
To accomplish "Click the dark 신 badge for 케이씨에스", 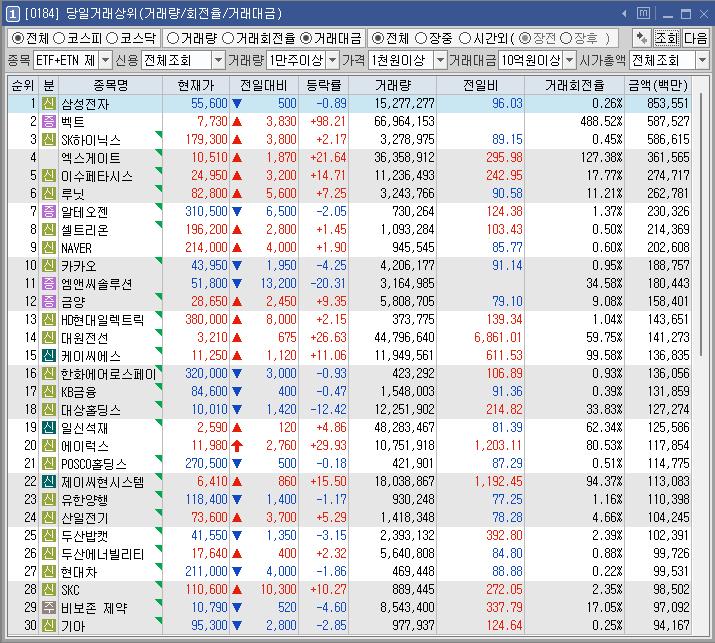I will [x=49, y=356].
